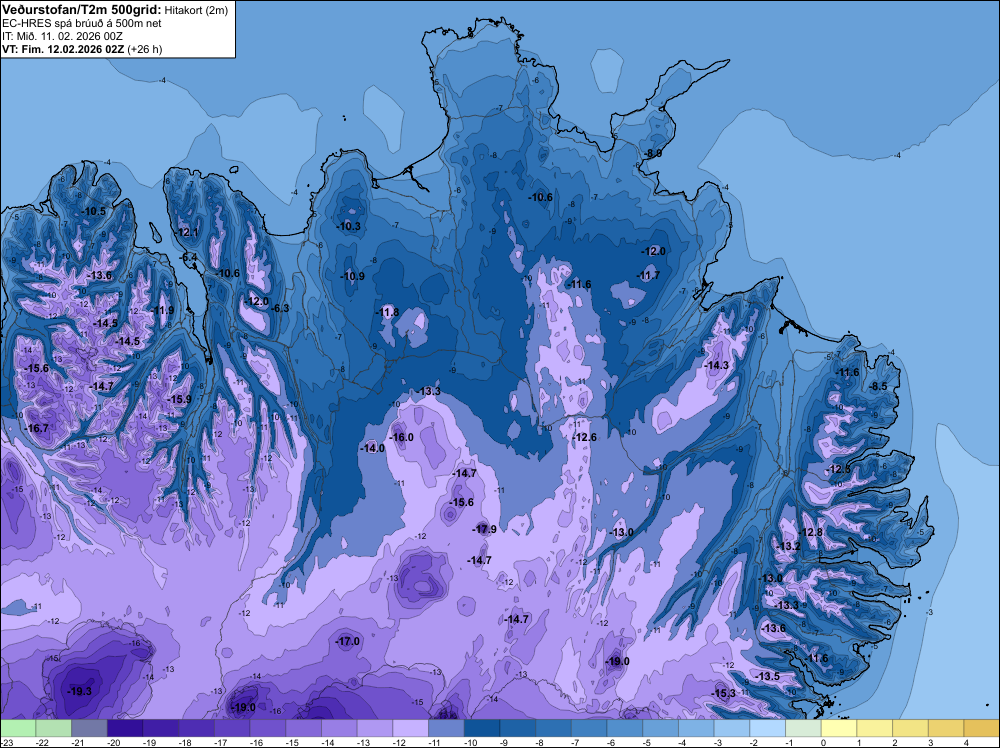Select the darkest purple legend swatch labeled -20
This screenshot has width=1000, height=748.
125,728
